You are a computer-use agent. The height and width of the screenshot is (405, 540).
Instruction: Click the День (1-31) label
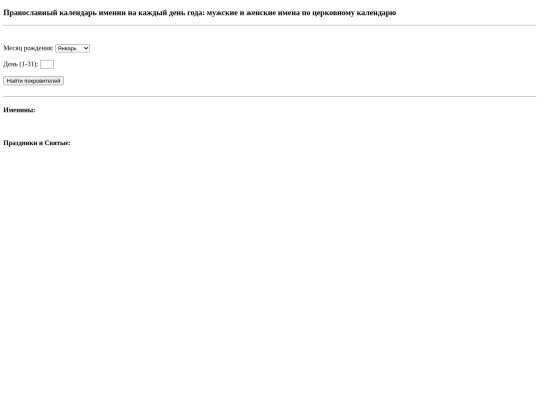[x=21, y=64]
